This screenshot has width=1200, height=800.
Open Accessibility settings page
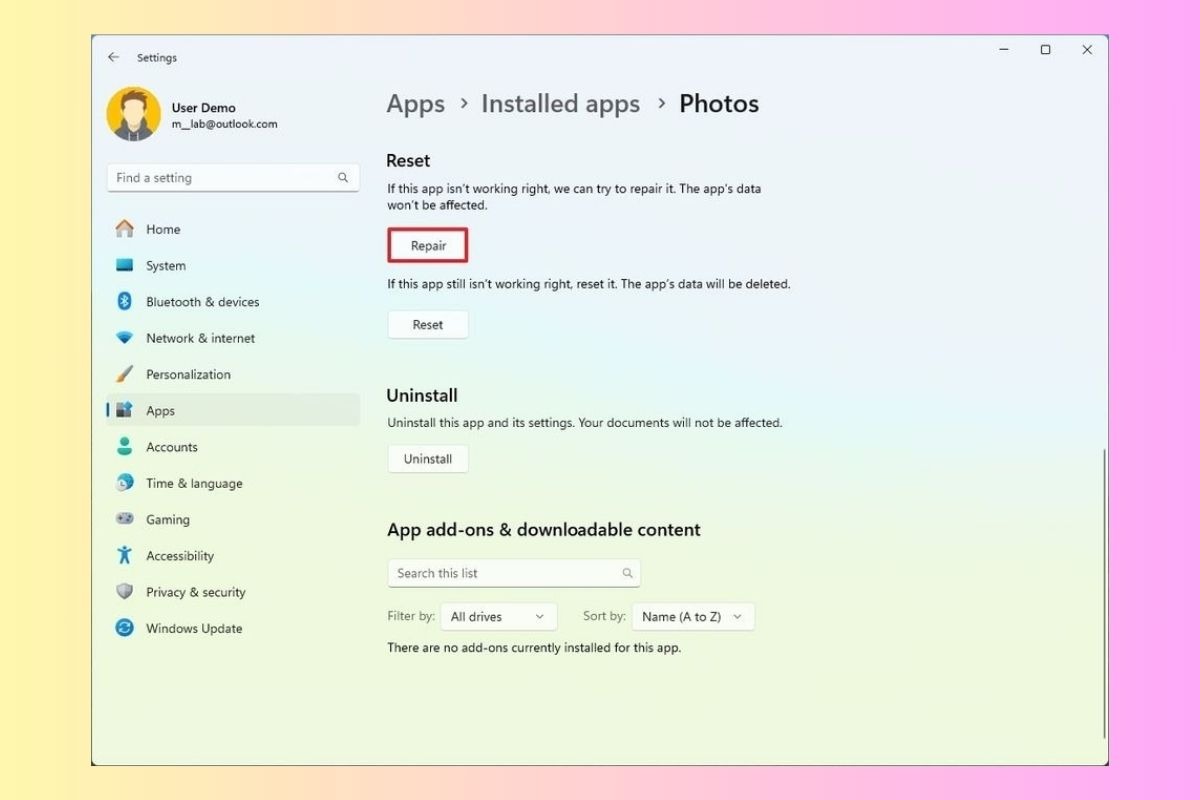click(x=232, y=556)
